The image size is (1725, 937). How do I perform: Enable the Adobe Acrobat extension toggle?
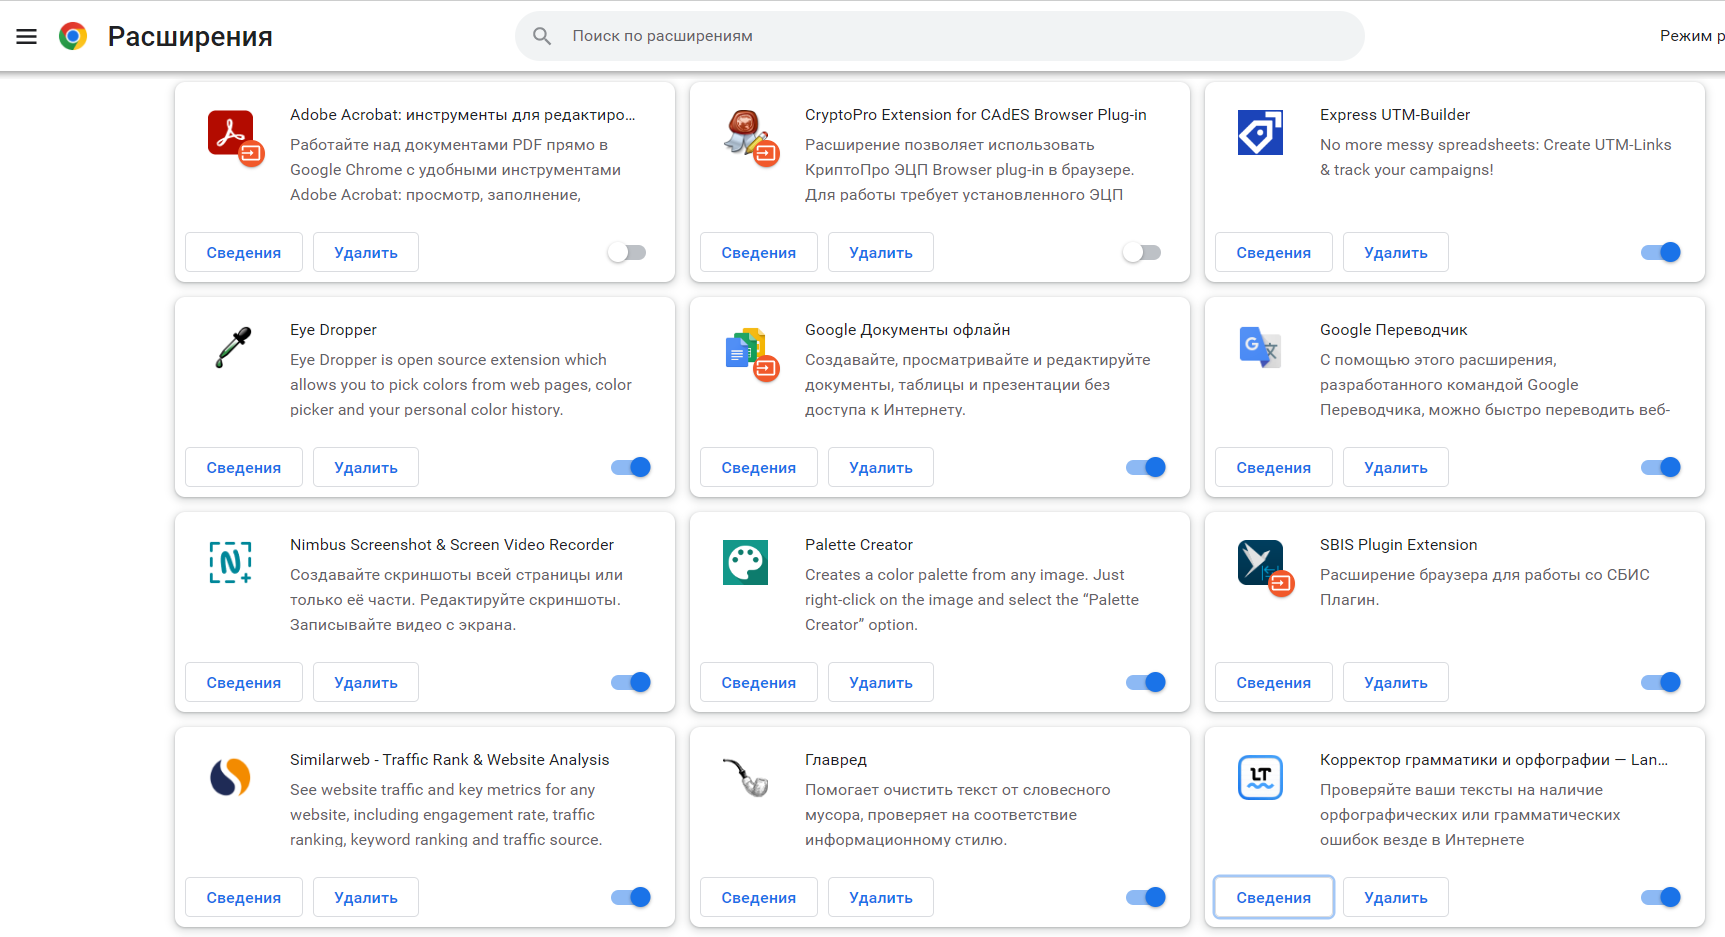click(627, 252)
